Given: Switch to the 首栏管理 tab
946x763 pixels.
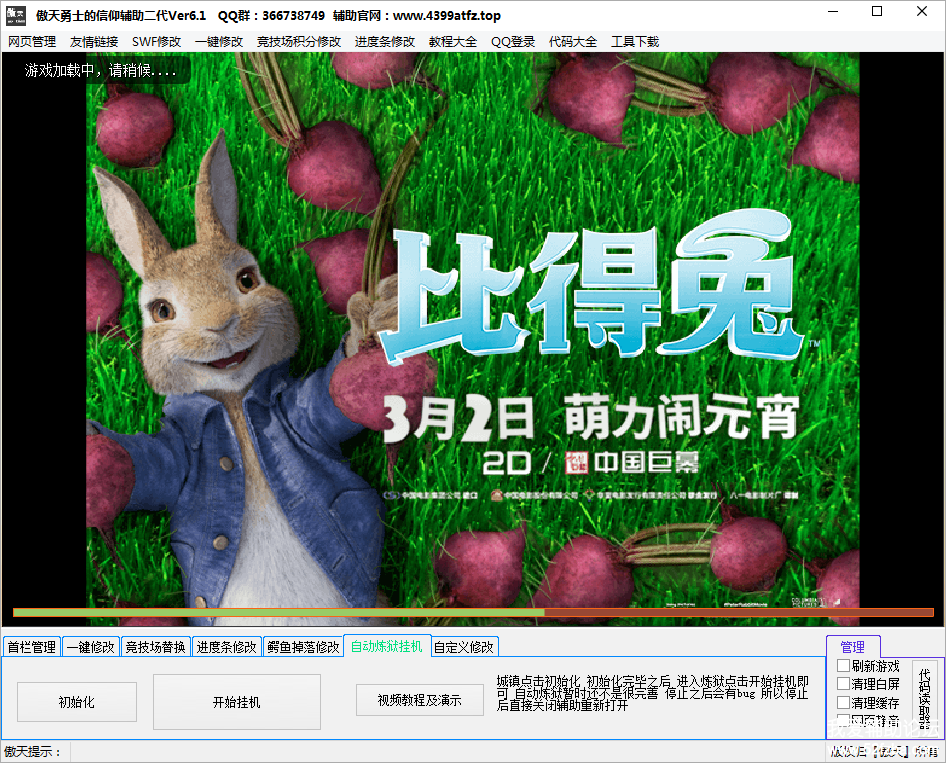Looking at the screenshot, I should 32,647.
